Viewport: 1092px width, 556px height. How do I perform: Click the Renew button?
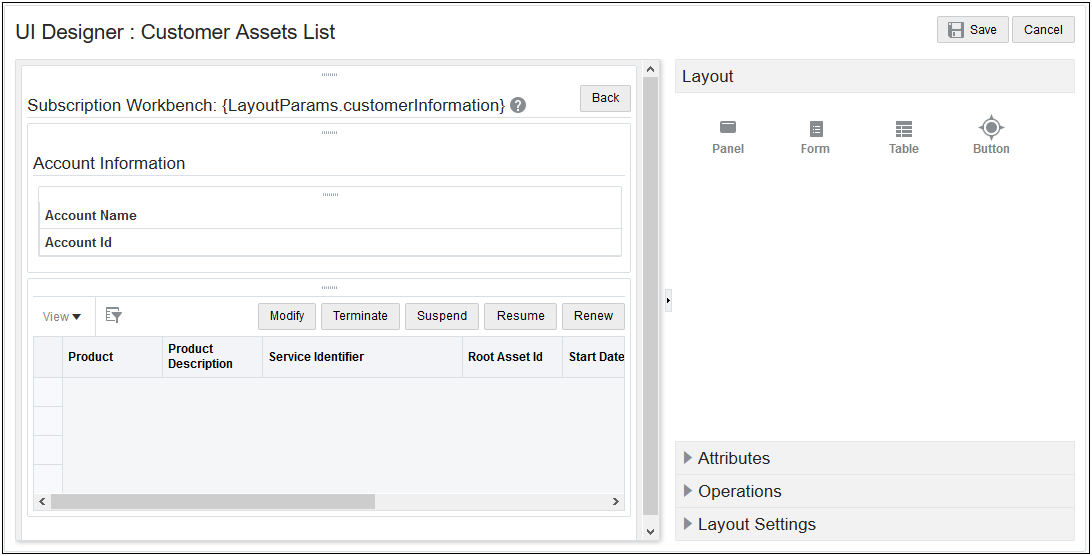coord(593,316)
